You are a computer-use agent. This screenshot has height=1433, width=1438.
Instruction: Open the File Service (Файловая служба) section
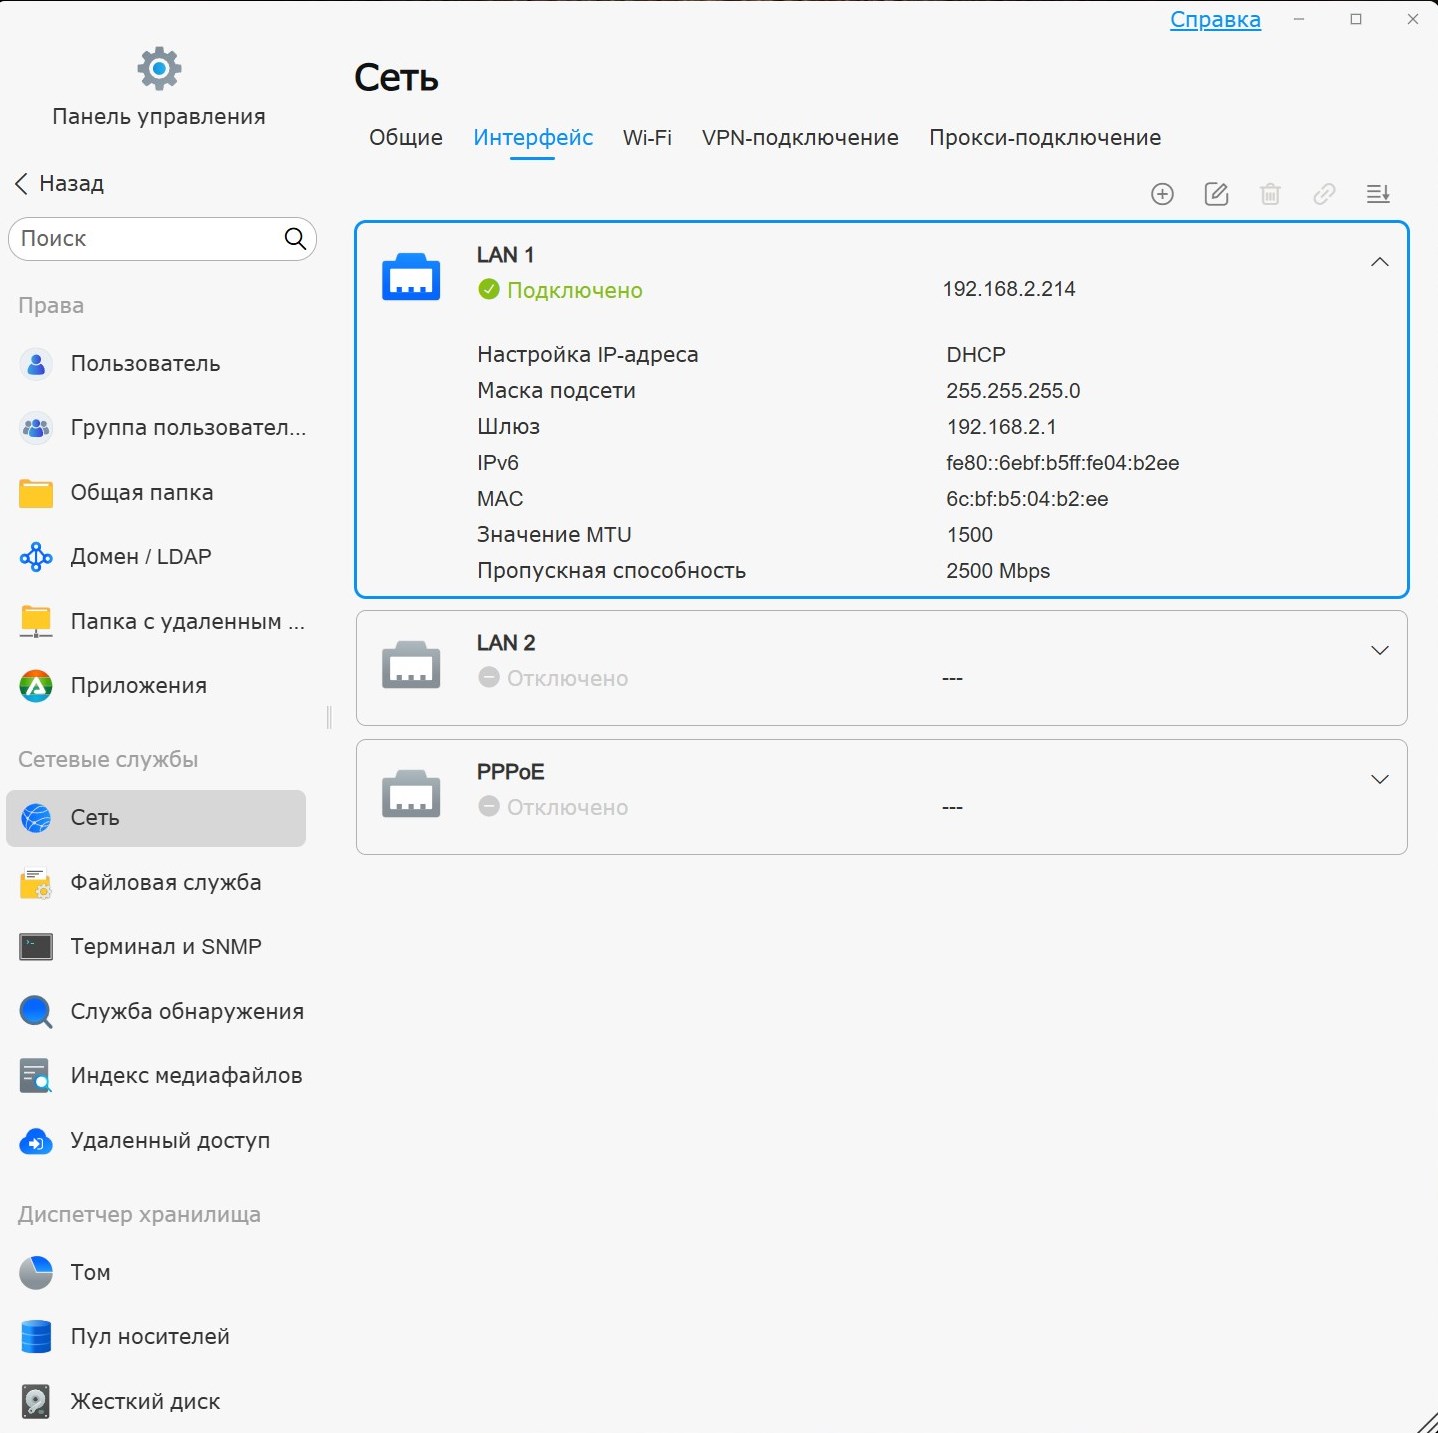(165, 882)
